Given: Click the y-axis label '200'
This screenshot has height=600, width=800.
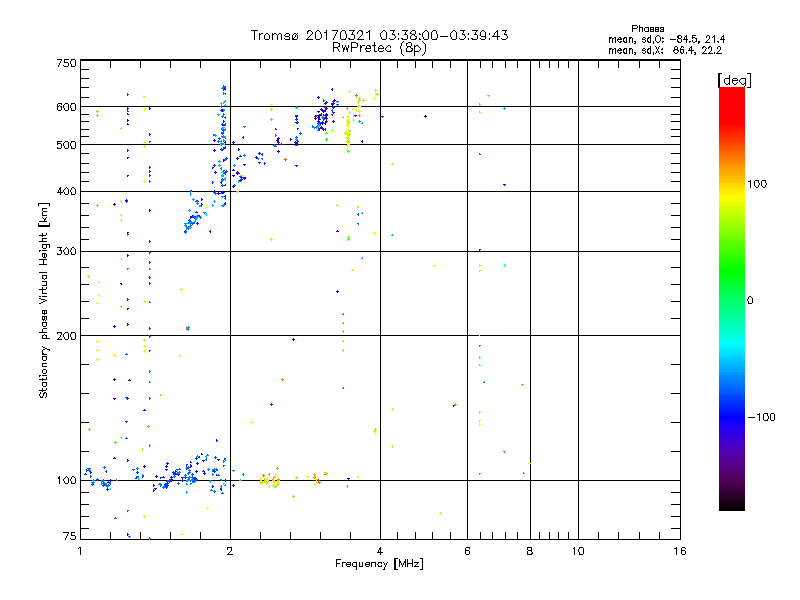Looking at the screenshot, I should [x=66, y=336].
